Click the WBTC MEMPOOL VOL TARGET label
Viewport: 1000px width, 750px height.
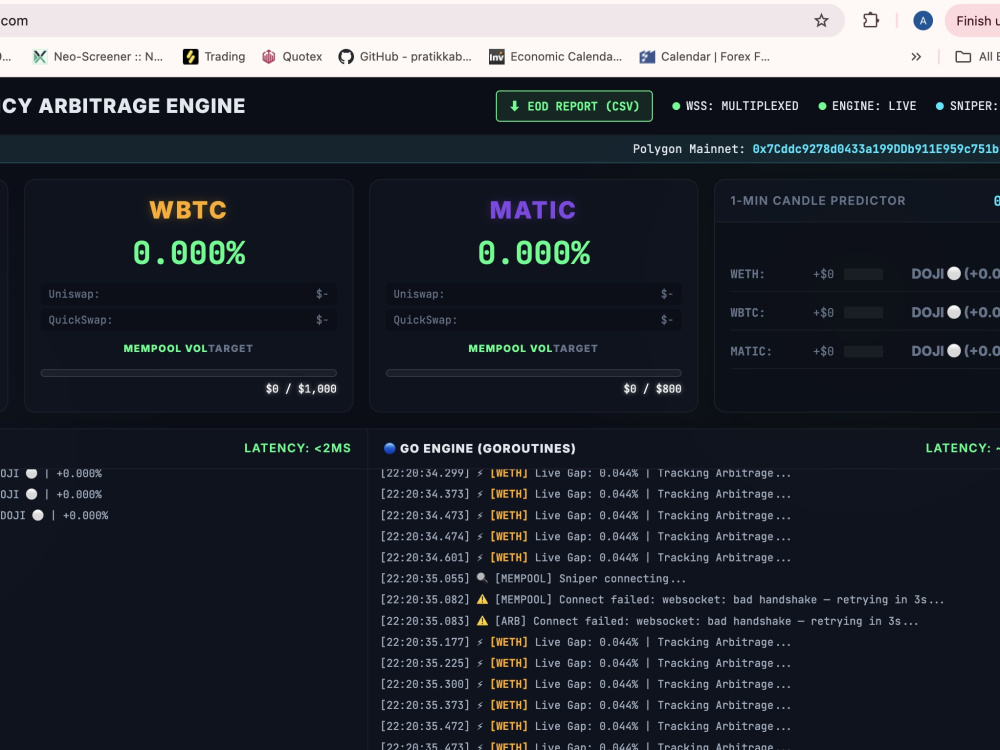tap(188, 348)
